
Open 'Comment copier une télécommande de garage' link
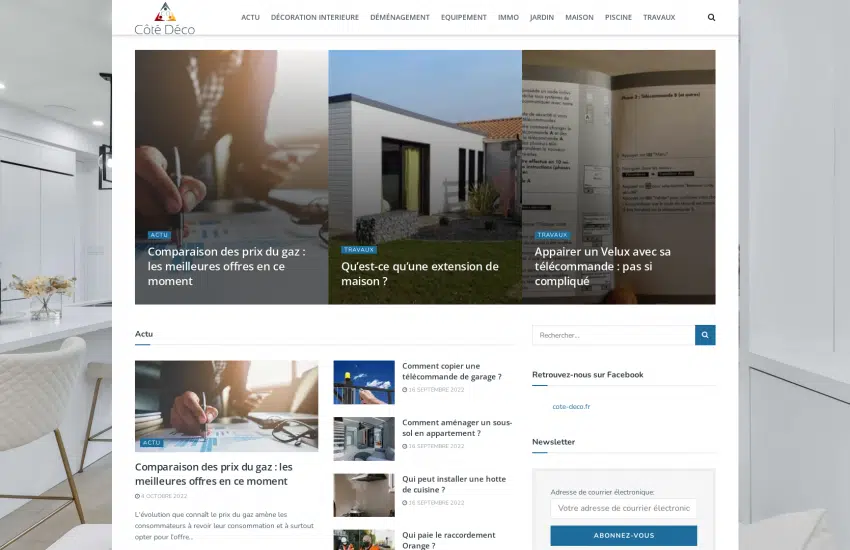coord(452,371)
